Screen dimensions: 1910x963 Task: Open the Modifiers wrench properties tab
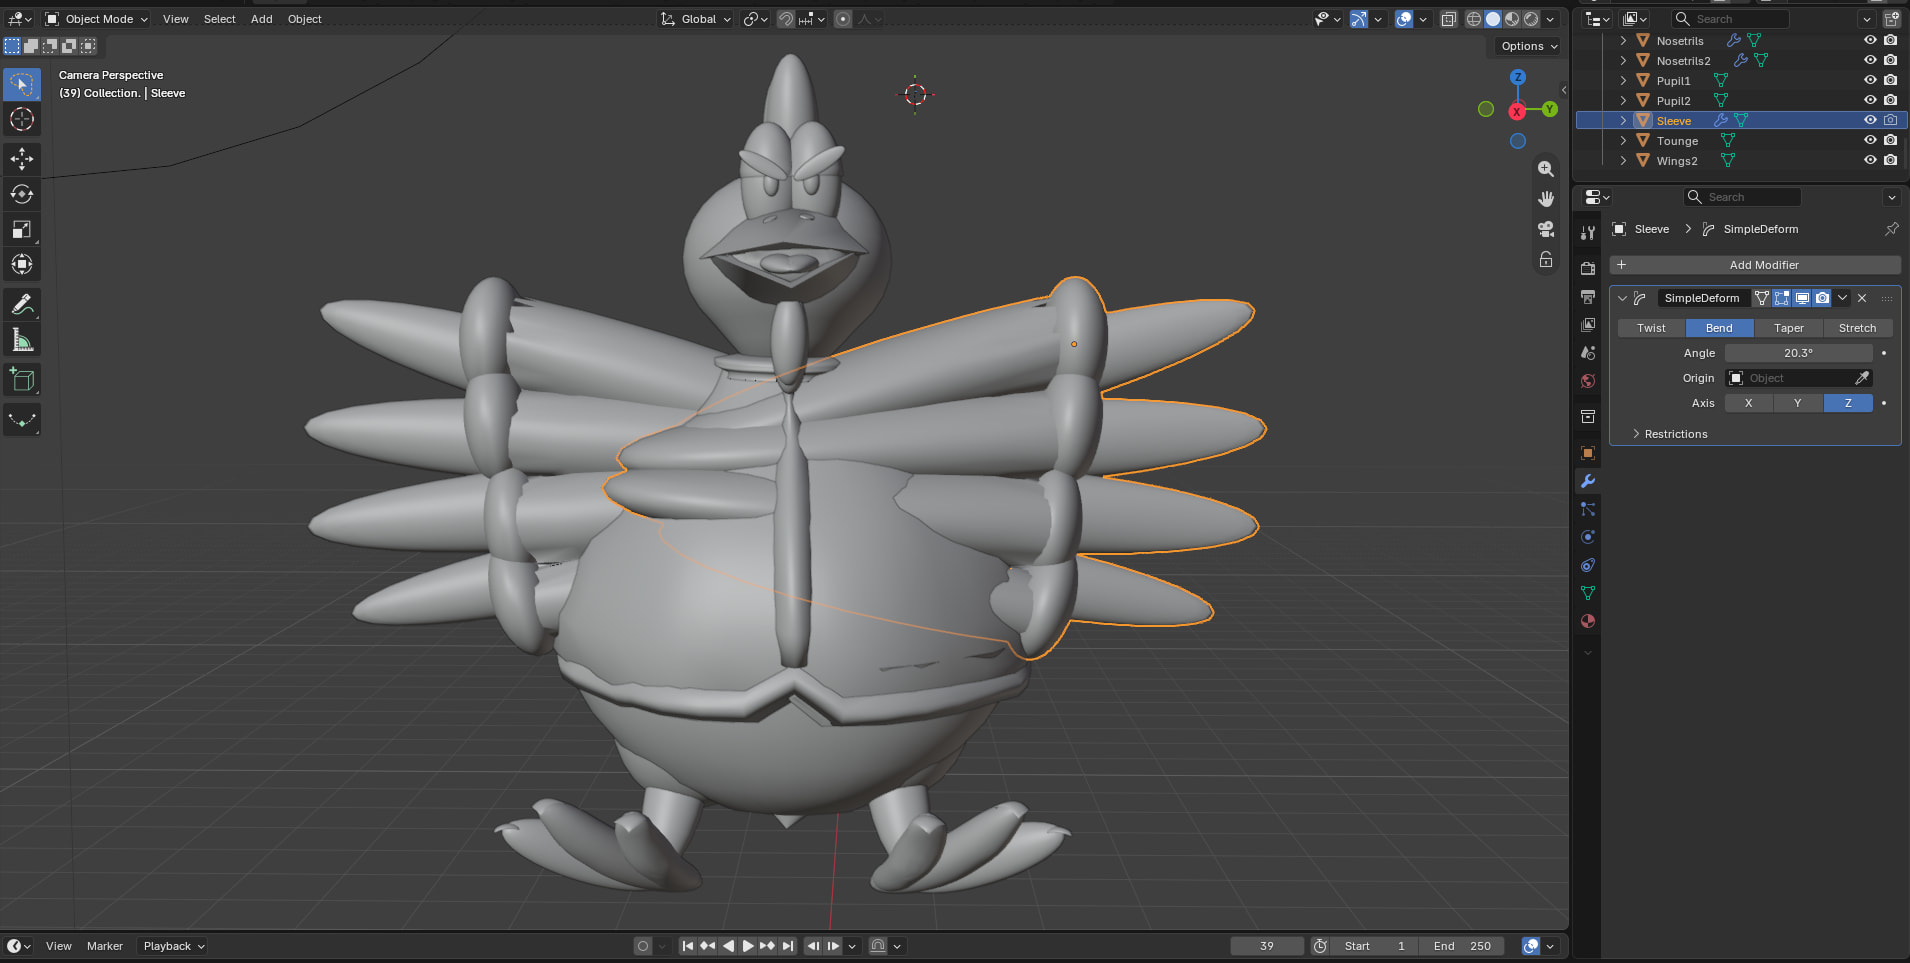coord(1587,481)
